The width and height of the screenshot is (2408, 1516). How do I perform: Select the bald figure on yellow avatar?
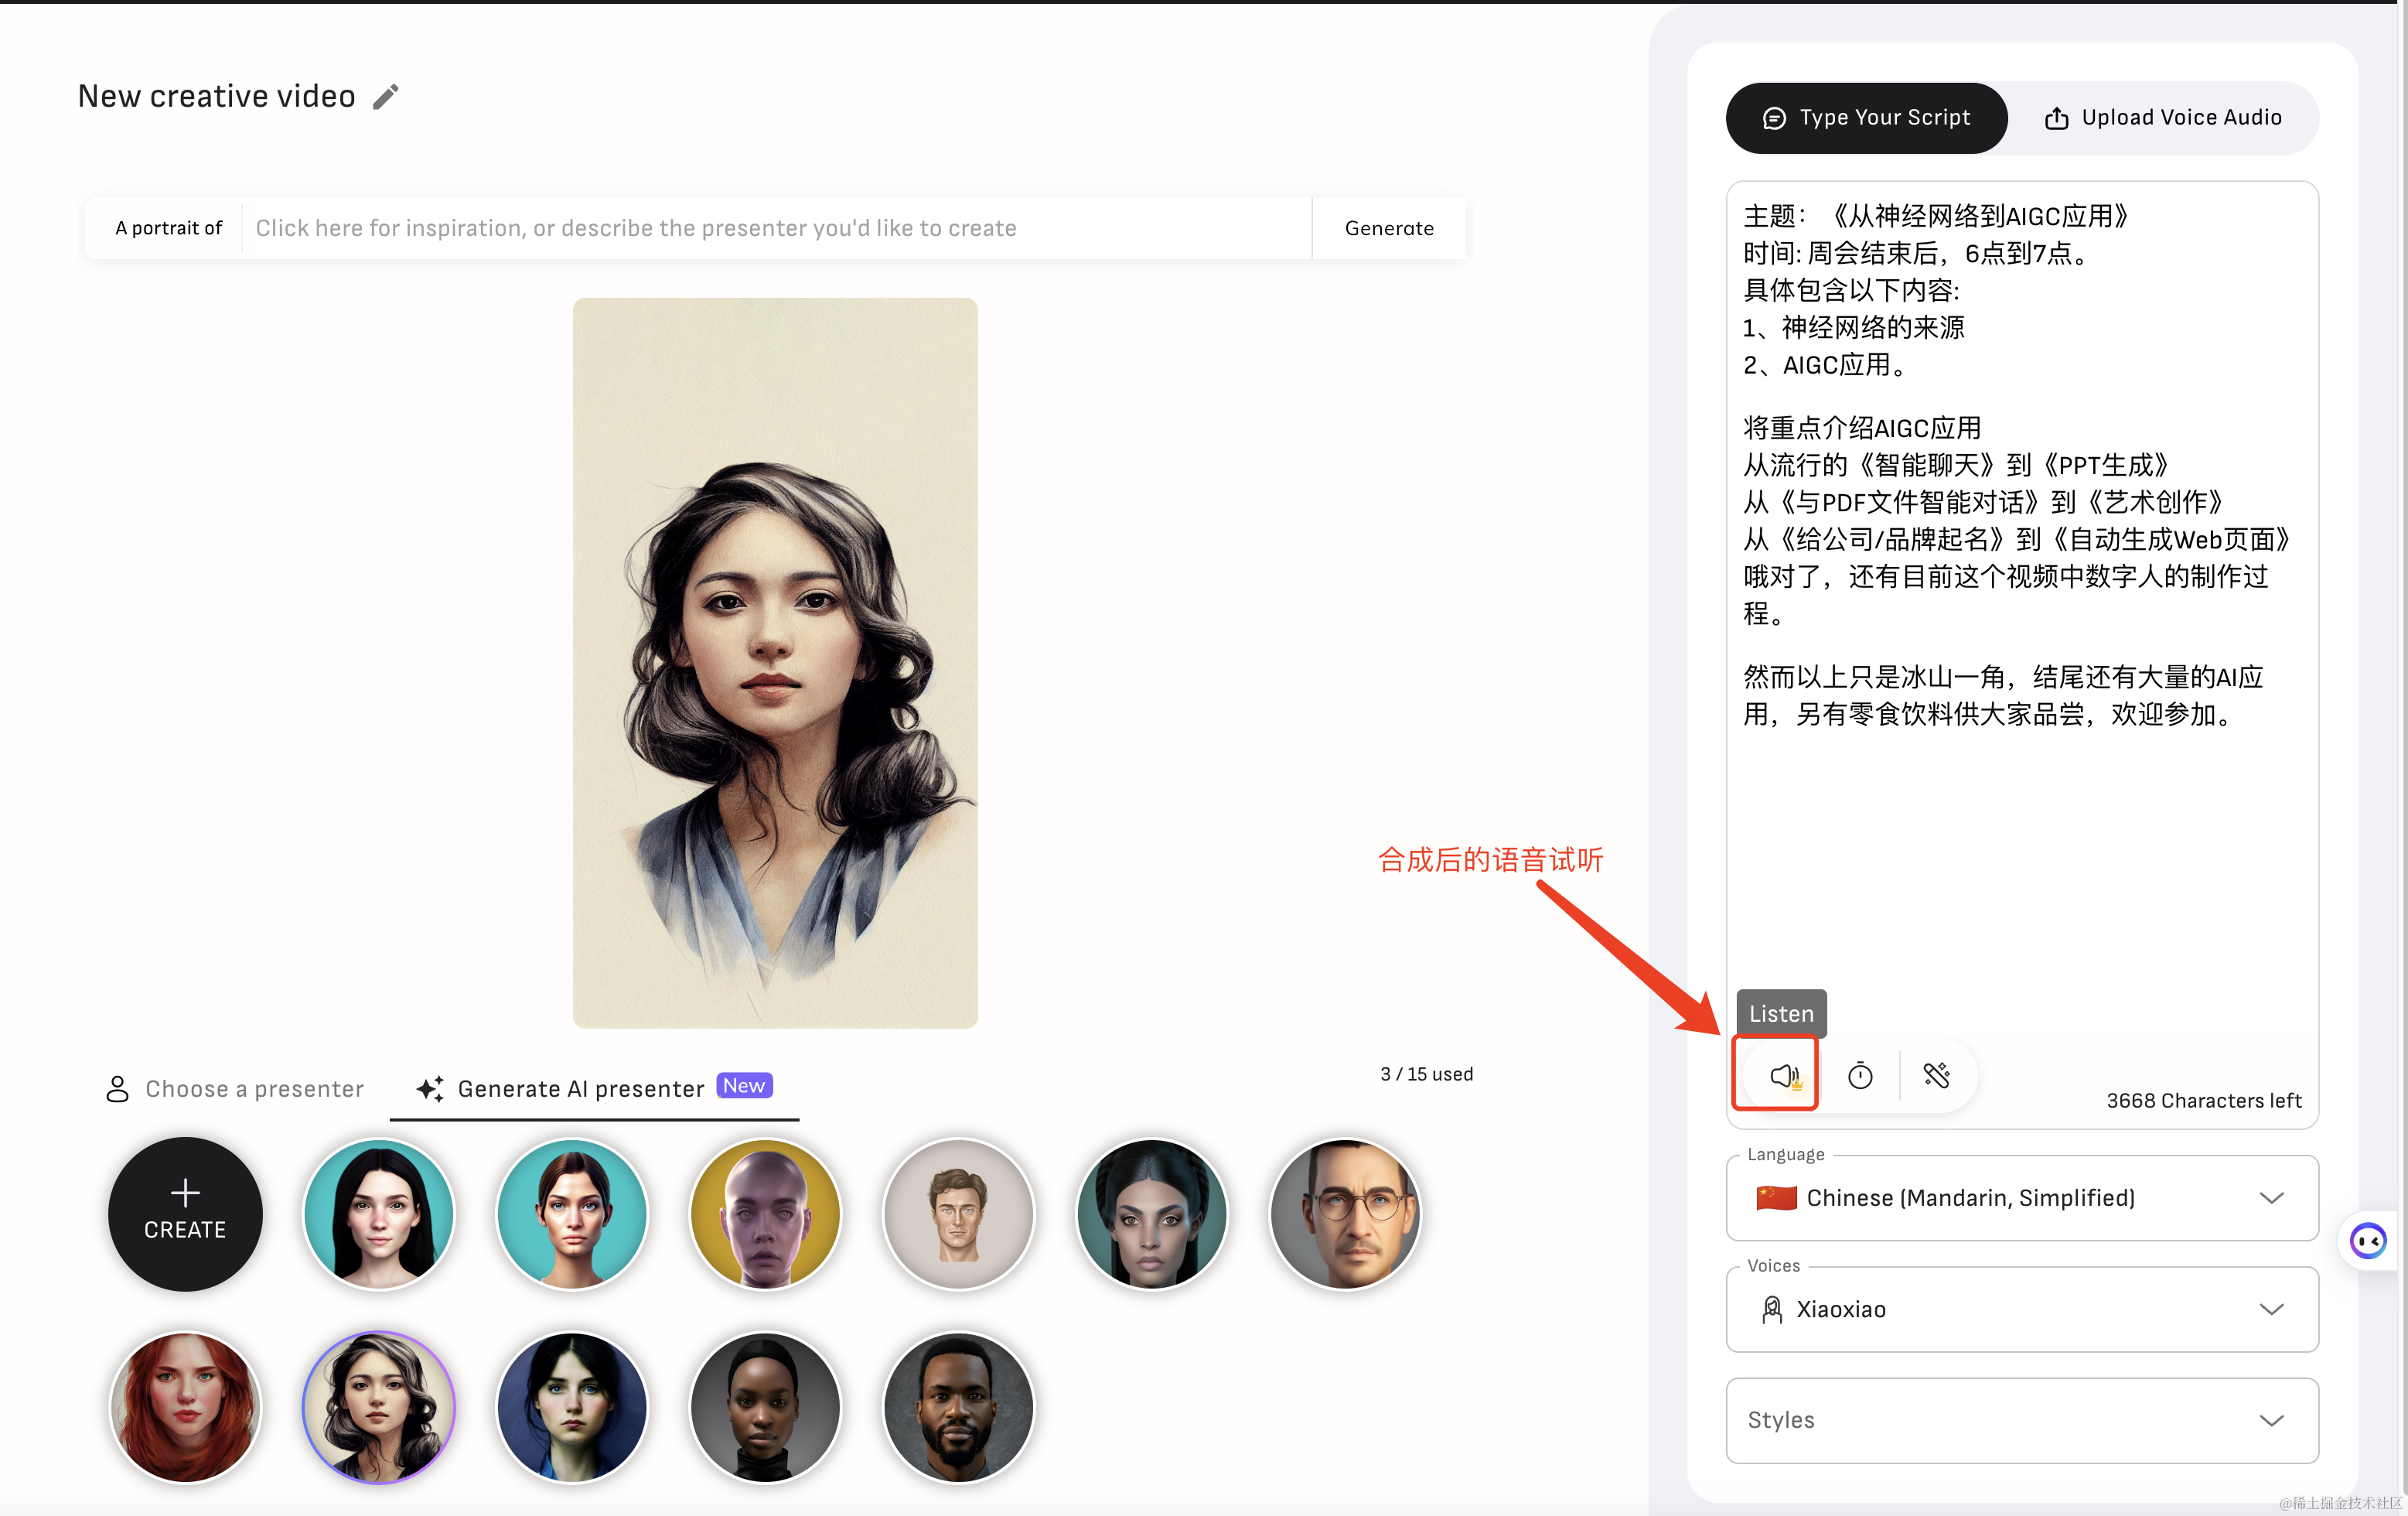pos(765,1214)
